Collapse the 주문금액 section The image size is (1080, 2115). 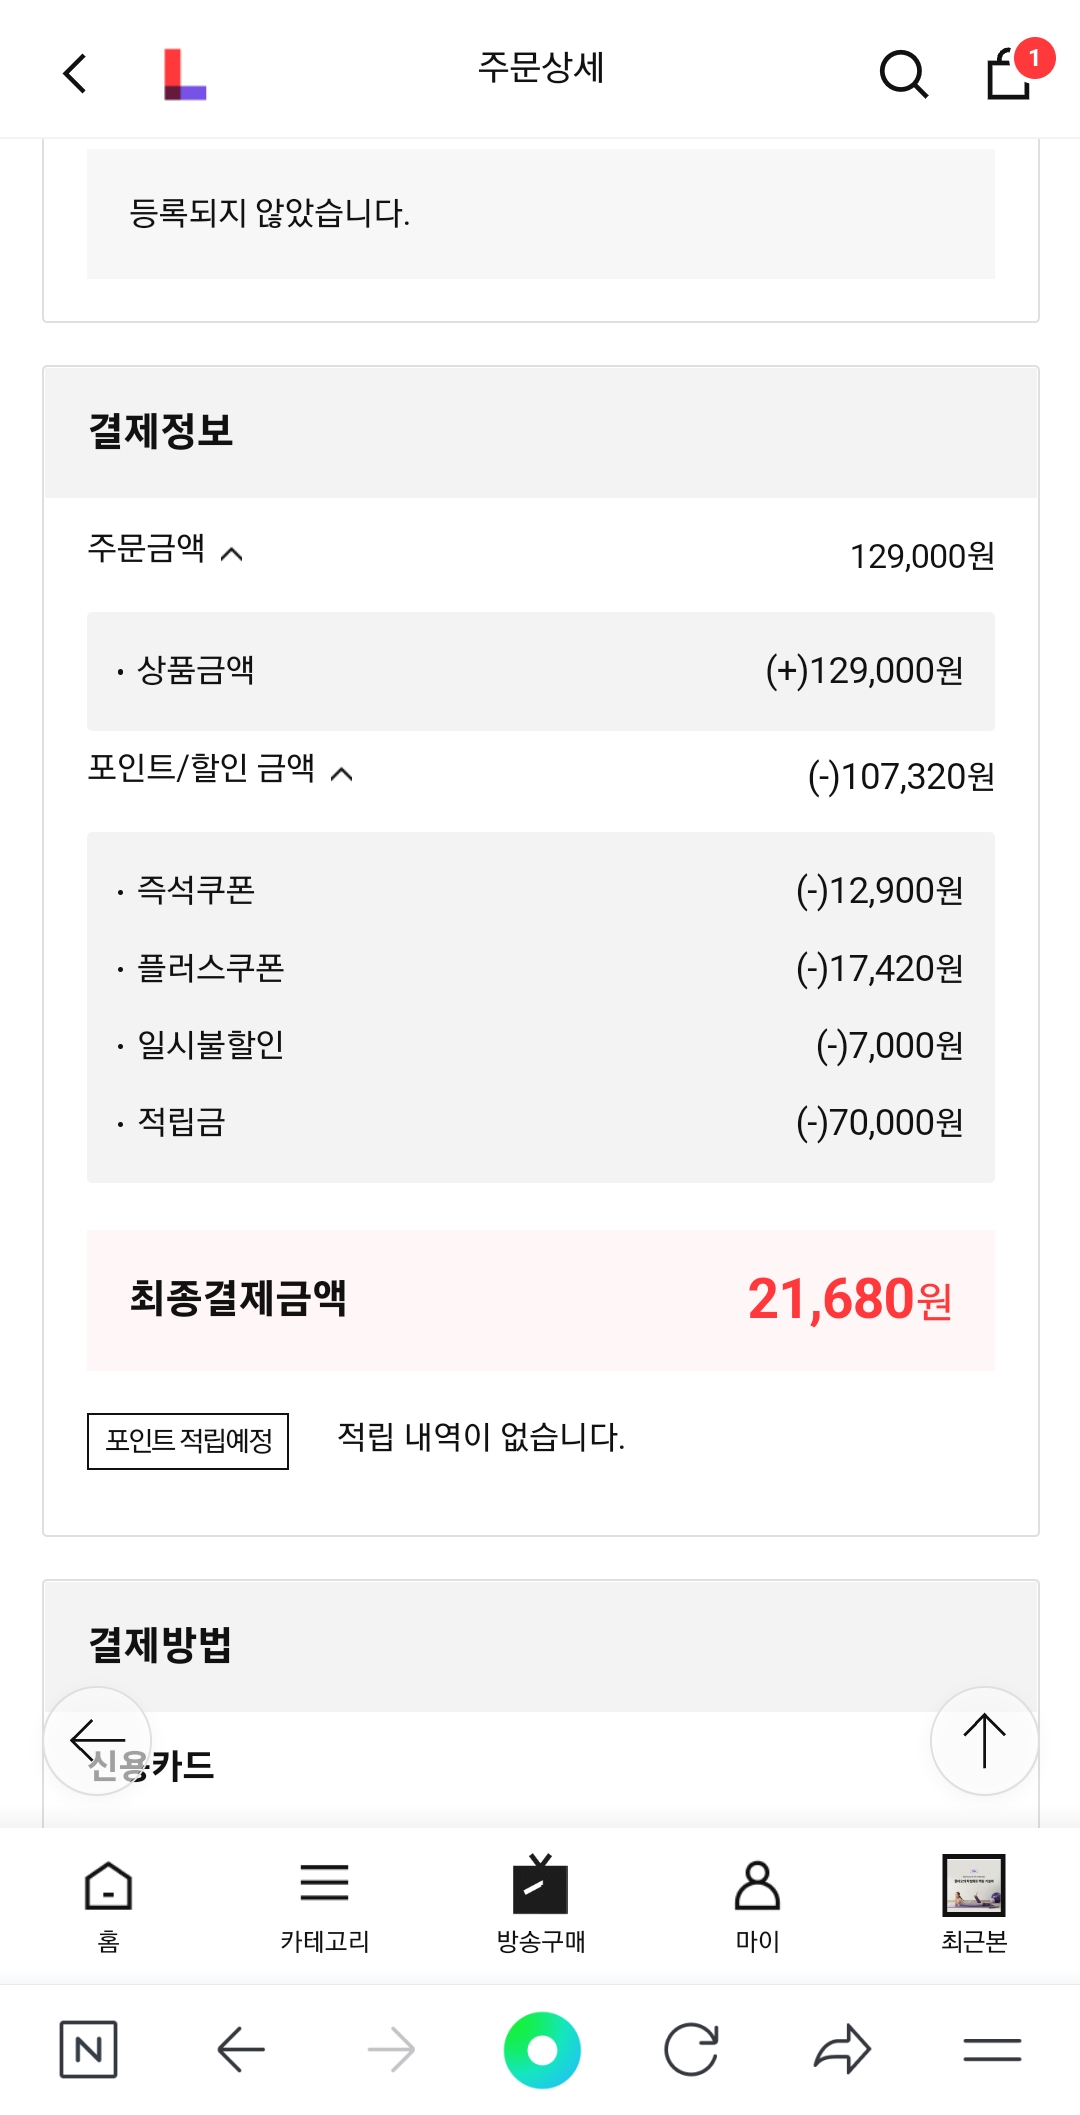pos(231,554)
